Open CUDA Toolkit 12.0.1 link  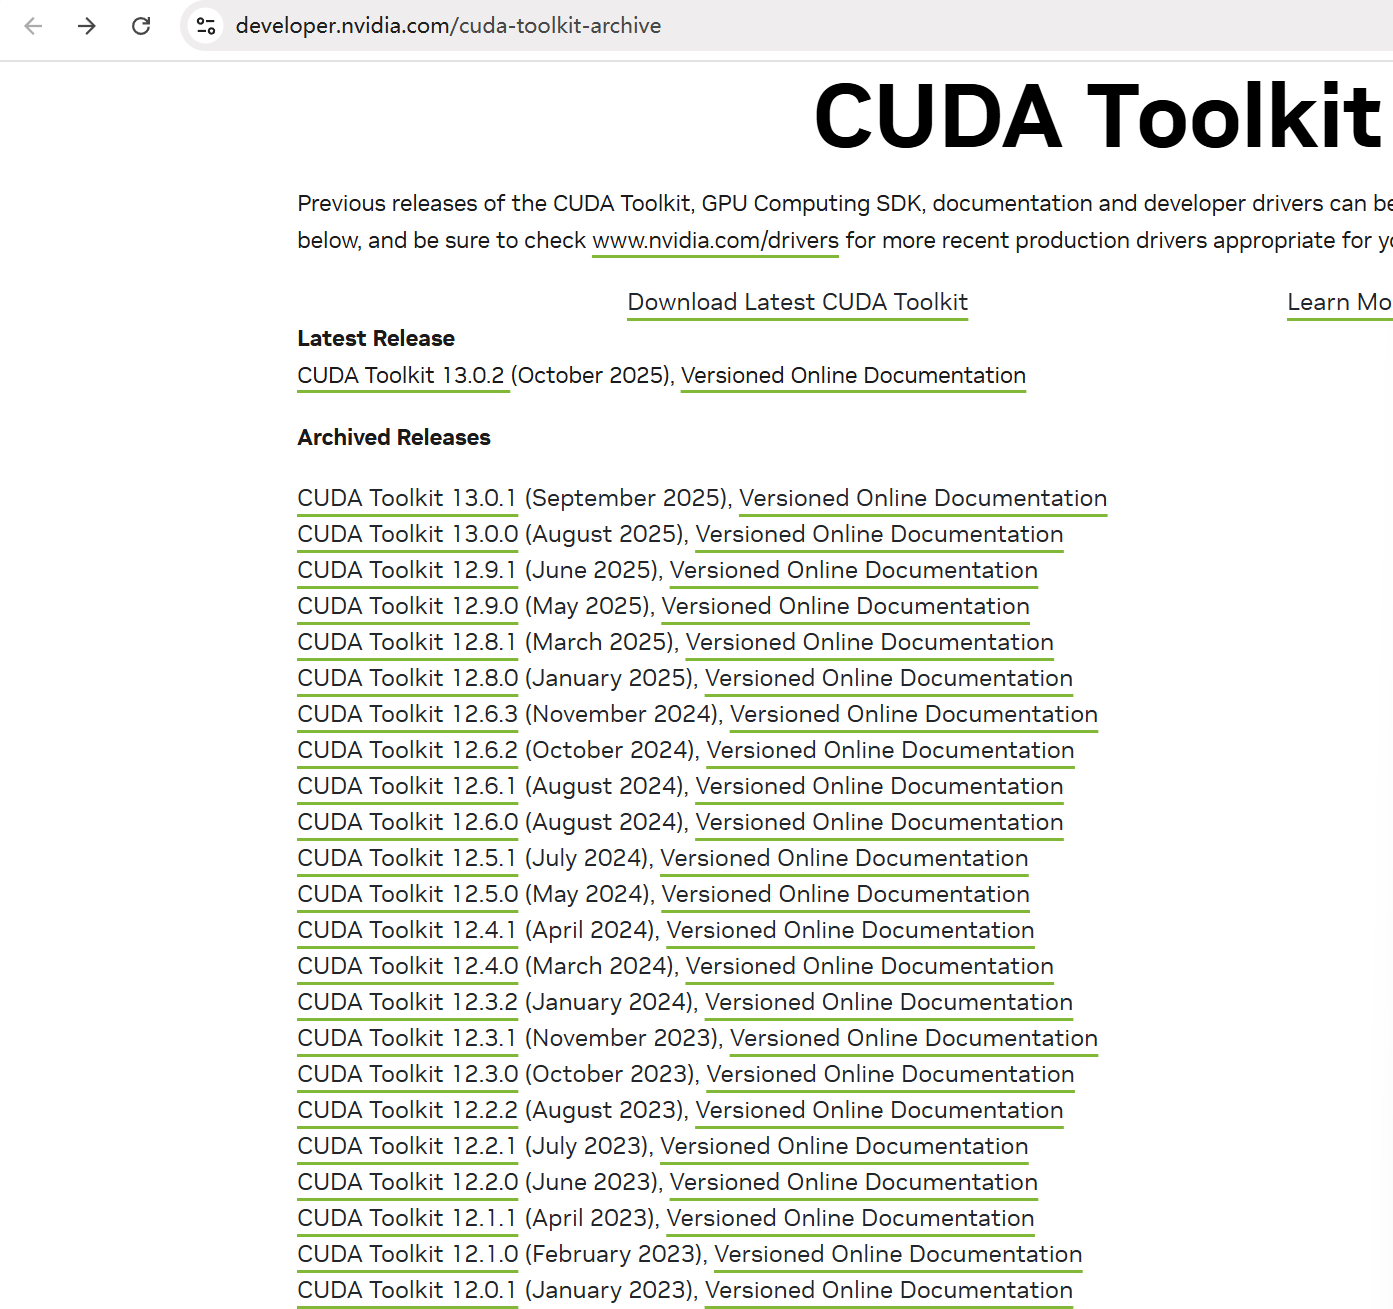tap(407, 1291)
